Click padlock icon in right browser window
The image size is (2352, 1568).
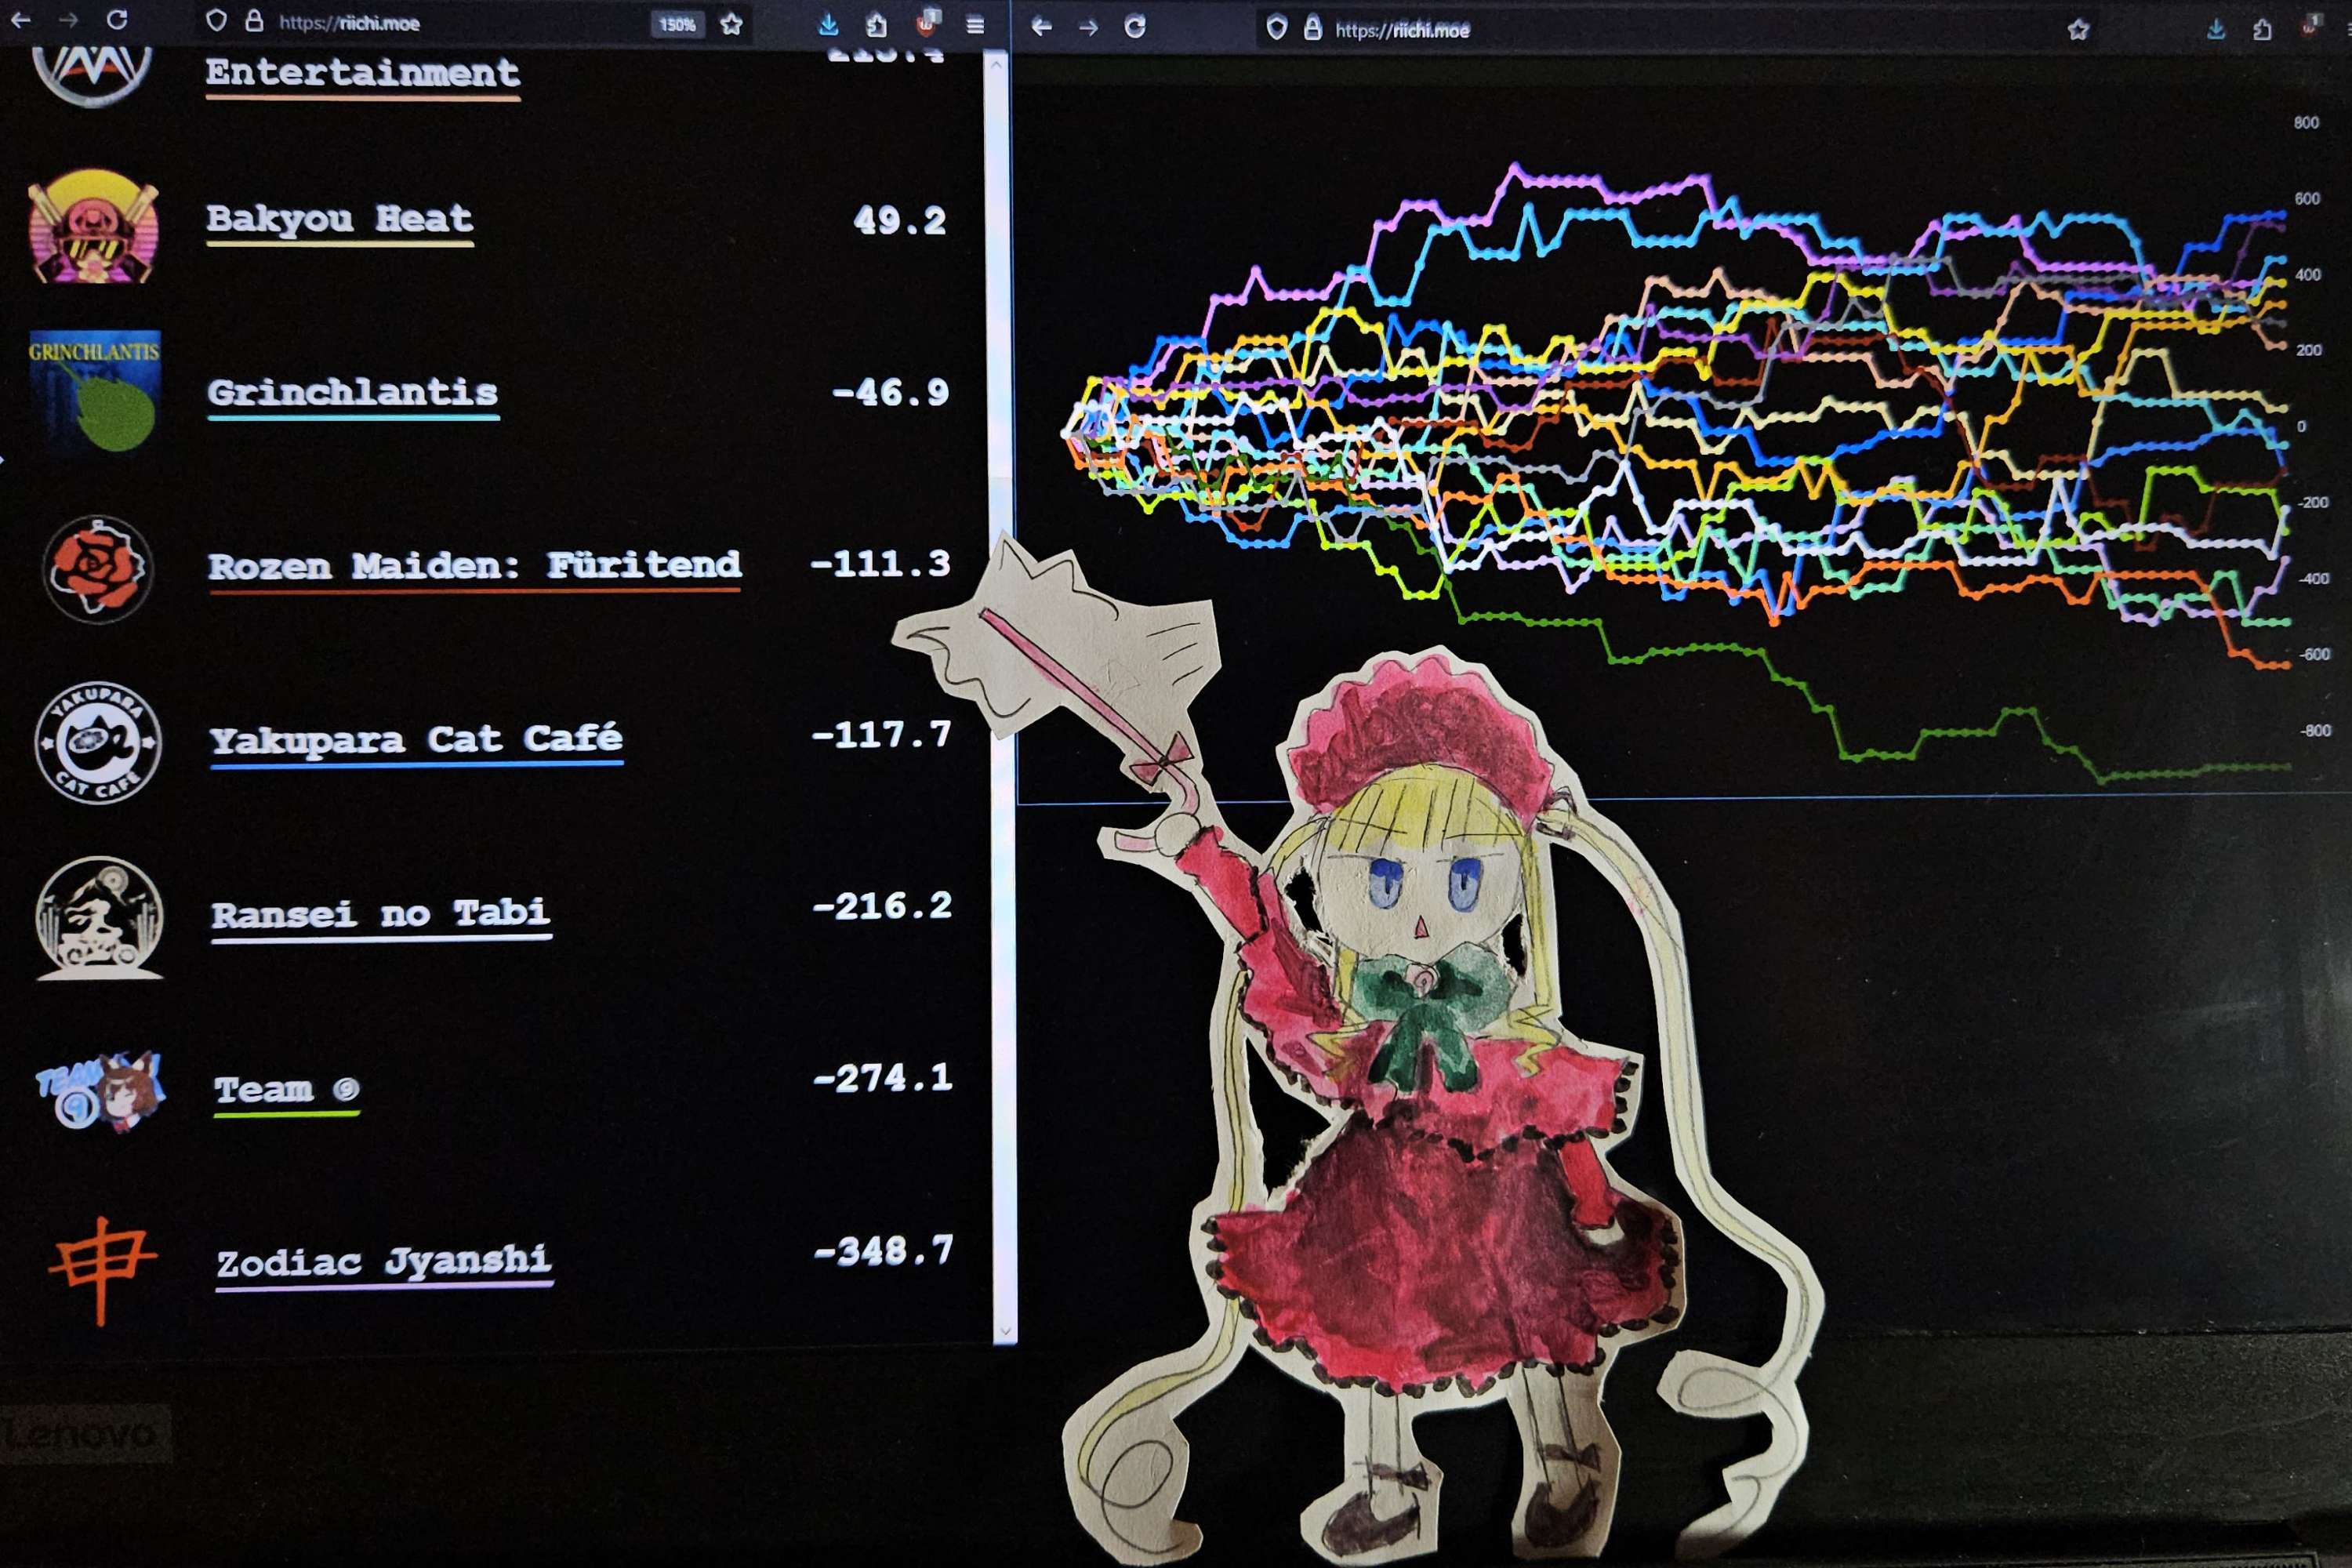[1313, 28]
